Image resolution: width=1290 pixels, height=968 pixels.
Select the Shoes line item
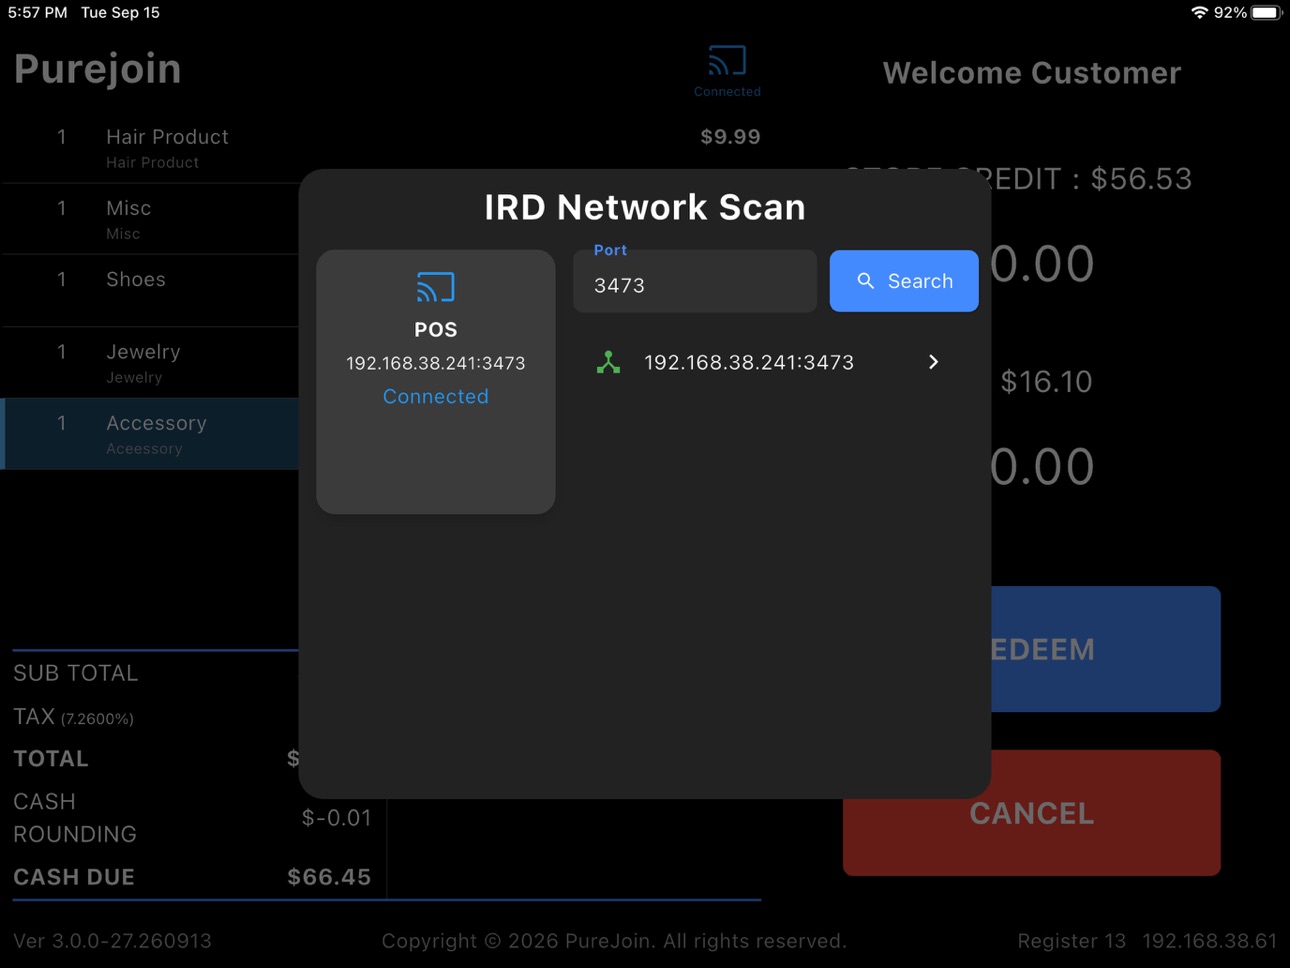pyautogui.click(x=150, y=290)
